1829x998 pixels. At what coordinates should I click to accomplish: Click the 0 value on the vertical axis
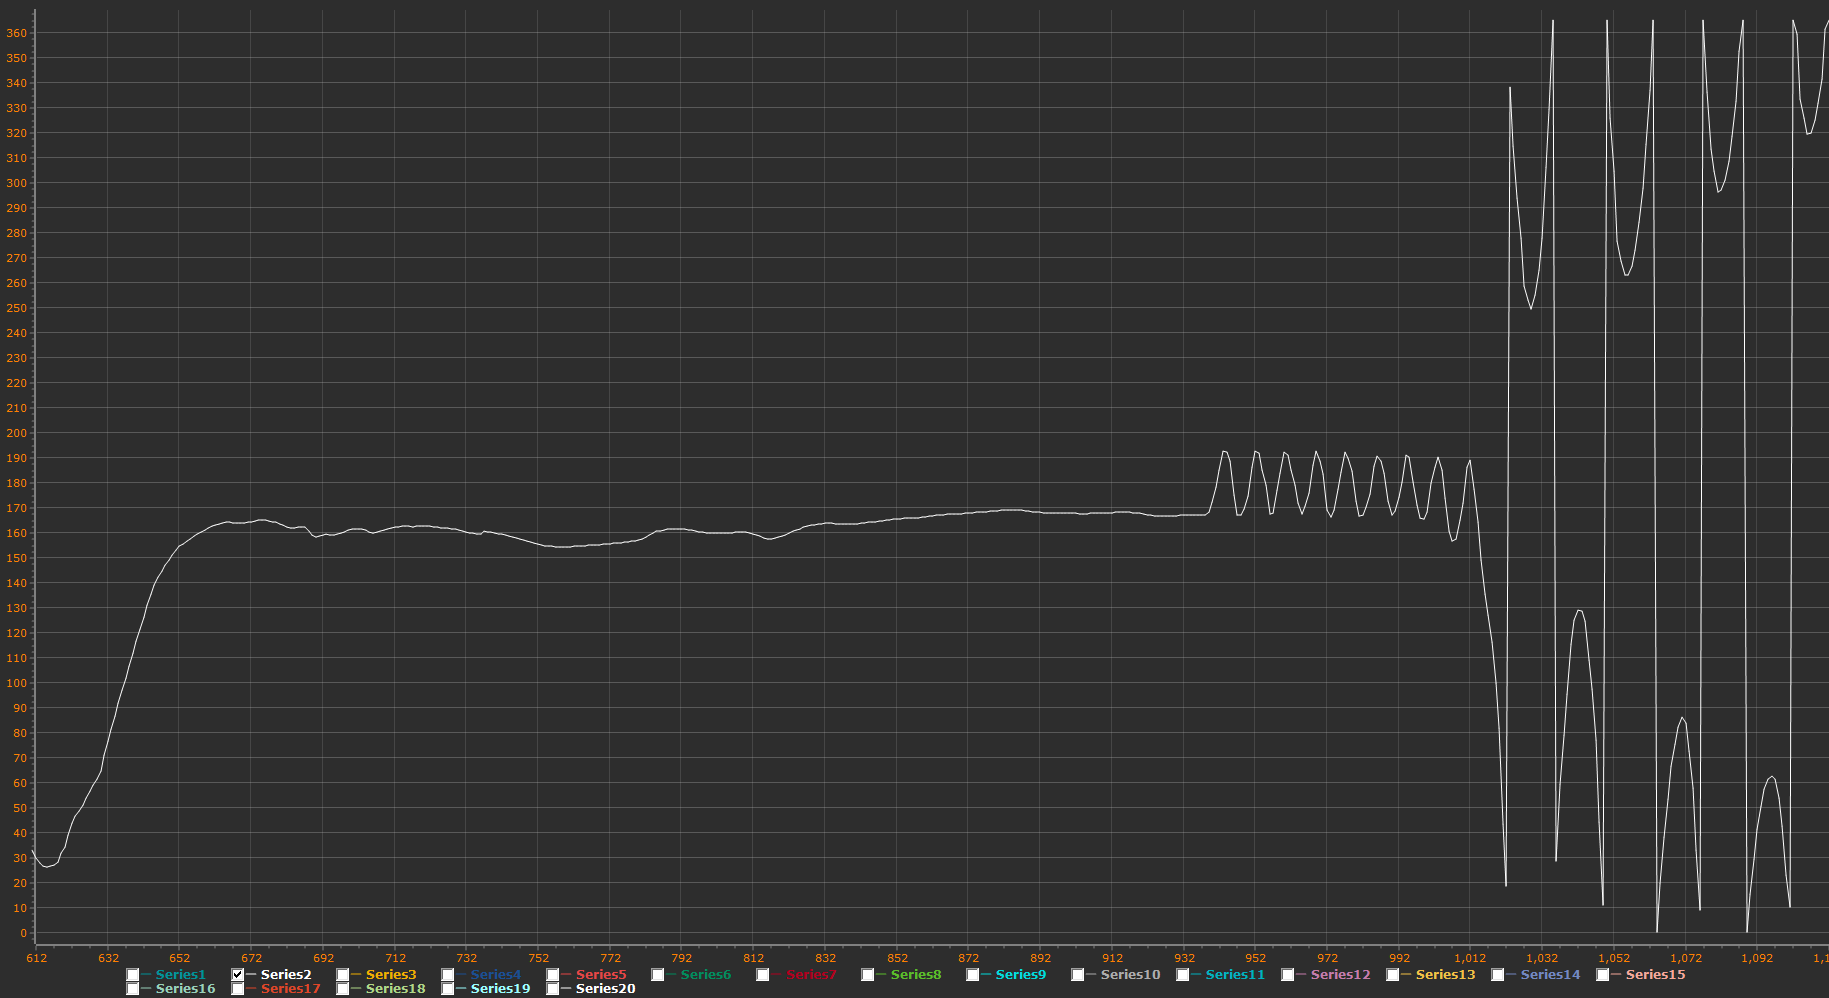pyautogui.click(x=23, y=933)
